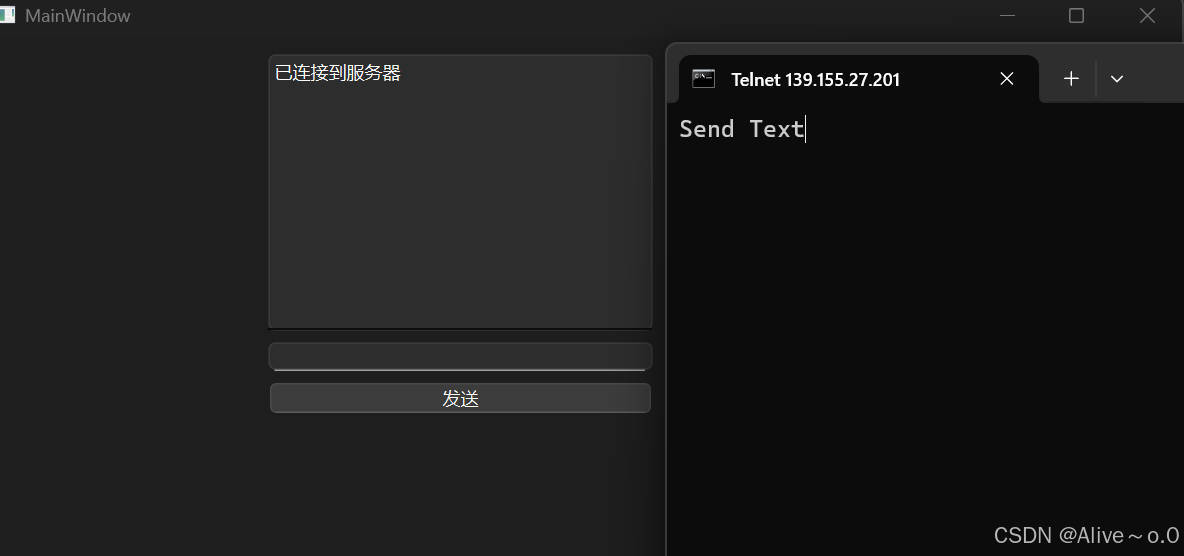The height and width of the screenshot is (556, 1184).
Task: Close the Telnet 139.155.27.201 tab
Action: [x=1007, y=79]
